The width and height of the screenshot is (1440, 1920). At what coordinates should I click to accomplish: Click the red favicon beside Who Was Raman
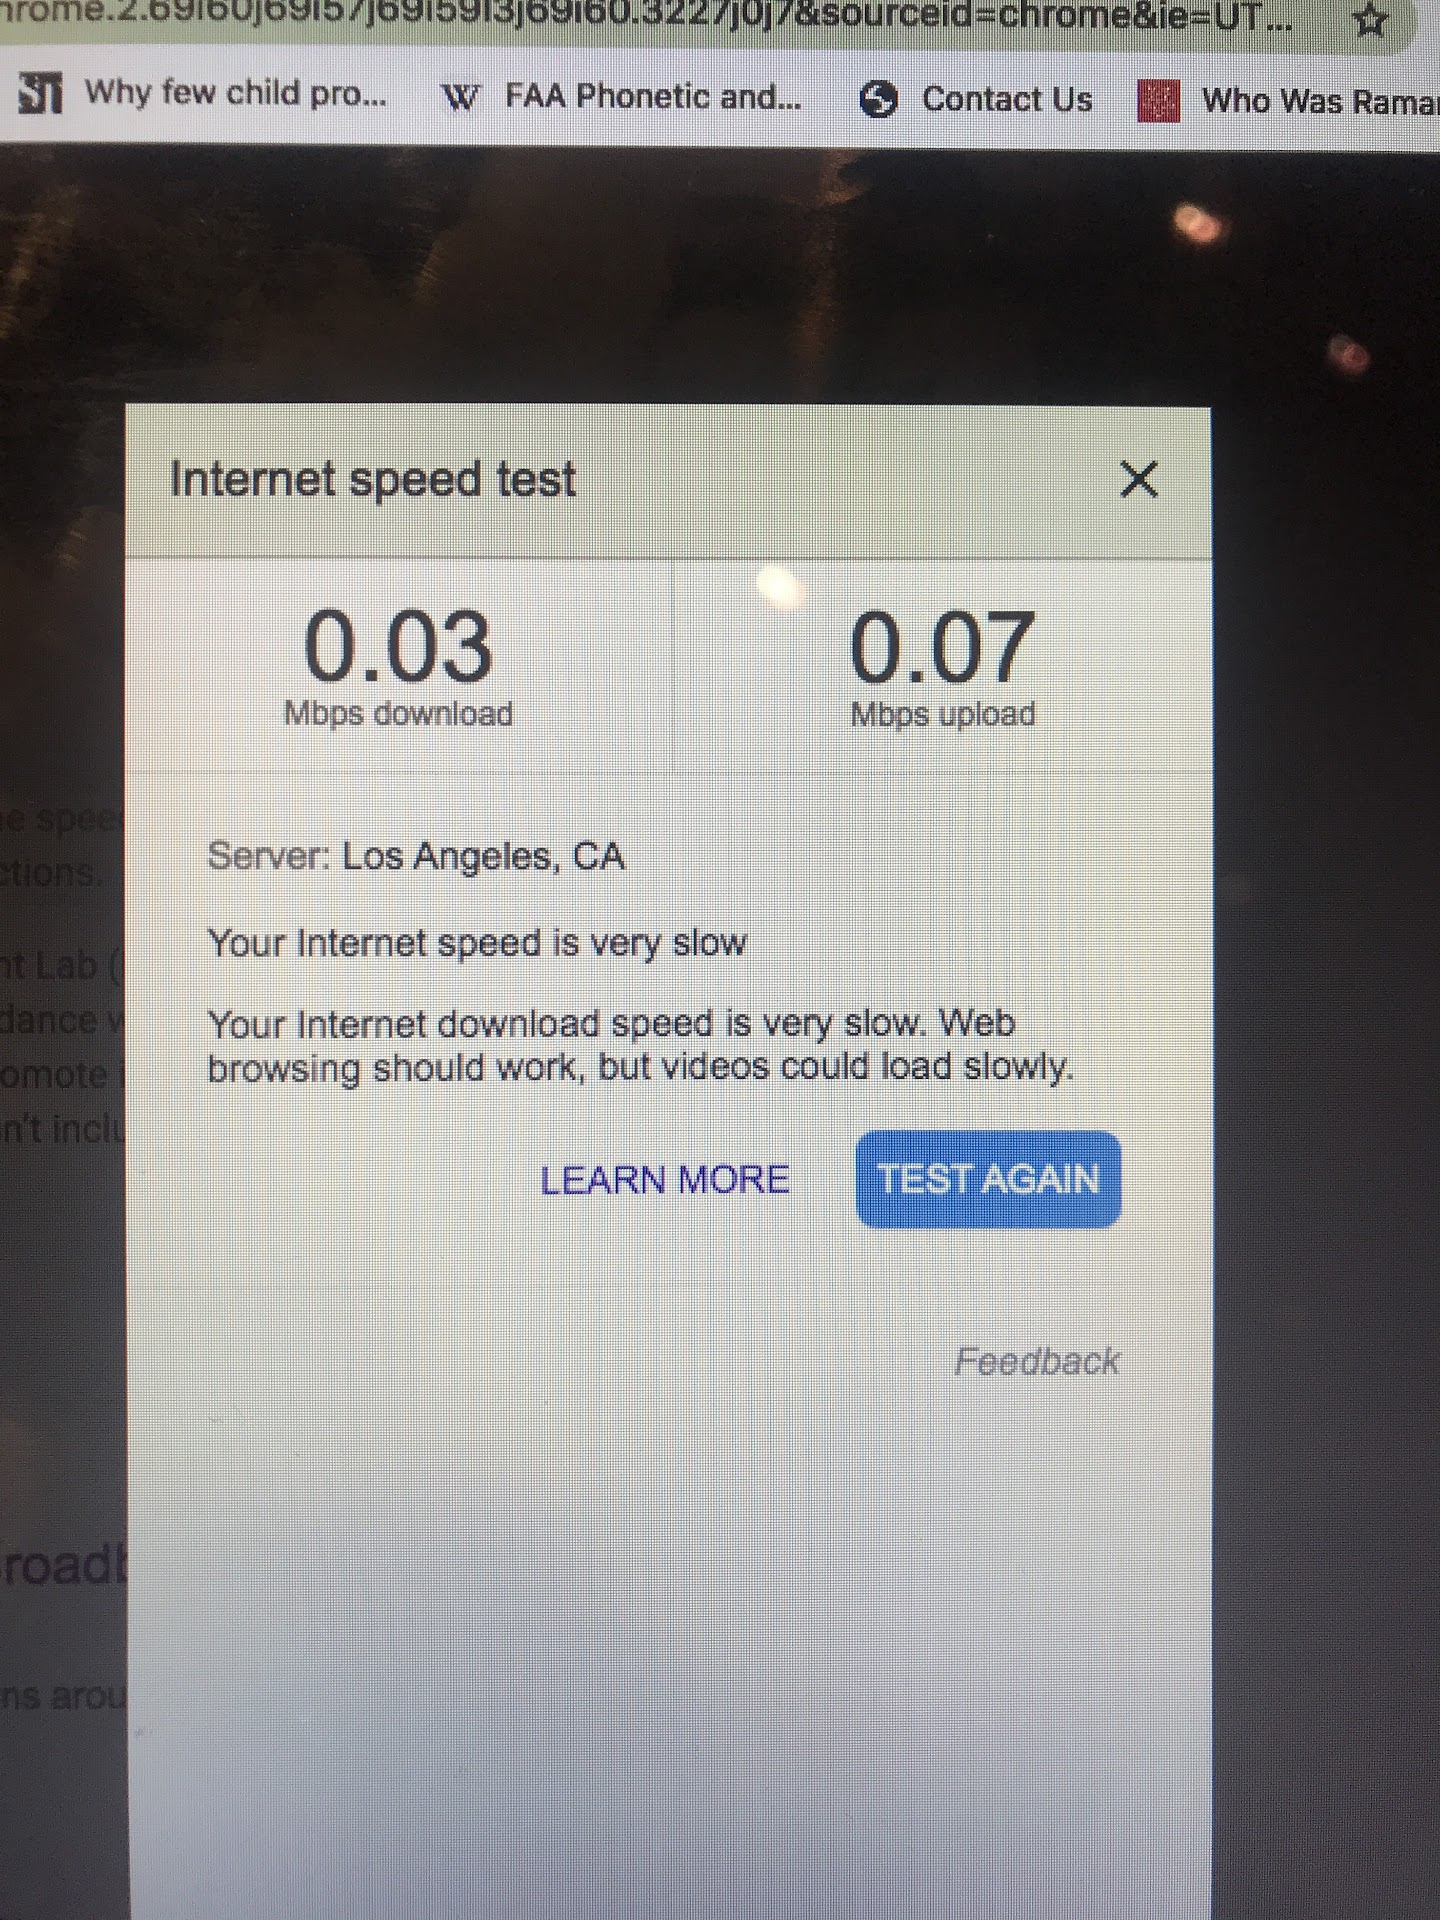pos(1159,101)
